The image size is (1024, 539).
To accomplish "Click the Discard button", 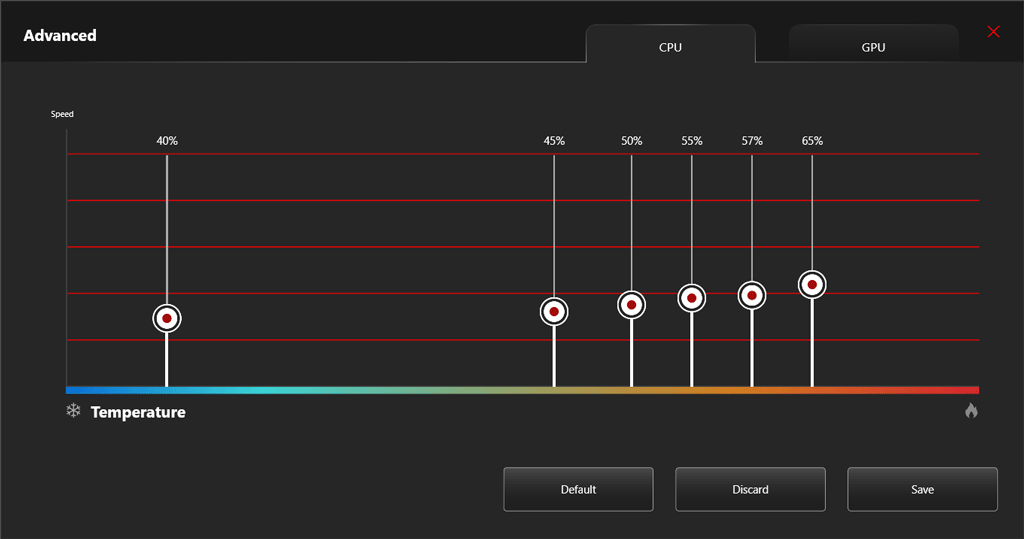I will tap(750, 489).
